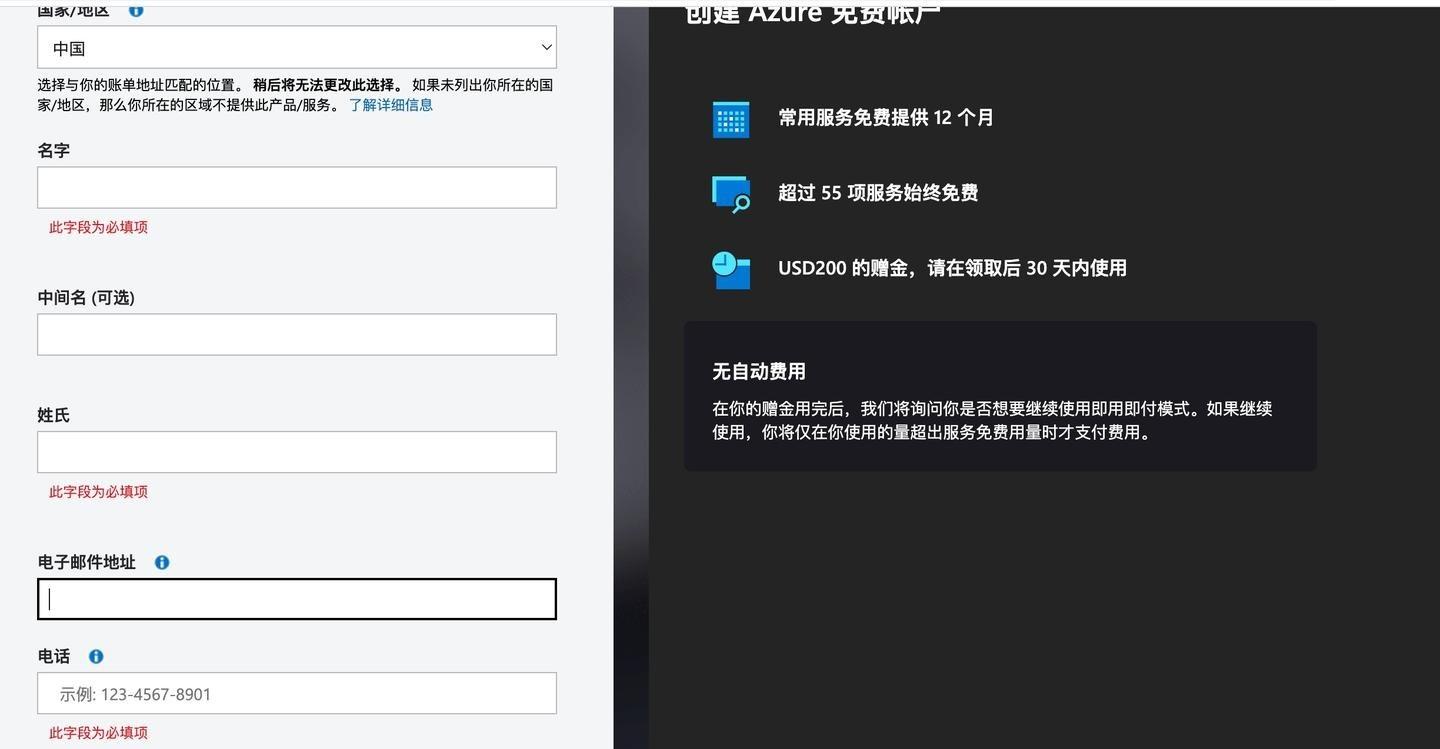The width and height of the screenshot is (1440, 749).
Task: Click the required-field error under 电话
Action: (98, 733)
